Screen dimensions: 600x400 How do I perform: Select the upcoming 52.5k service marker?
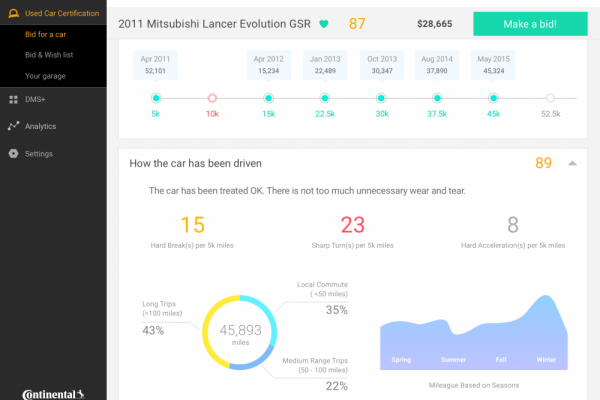550,98
